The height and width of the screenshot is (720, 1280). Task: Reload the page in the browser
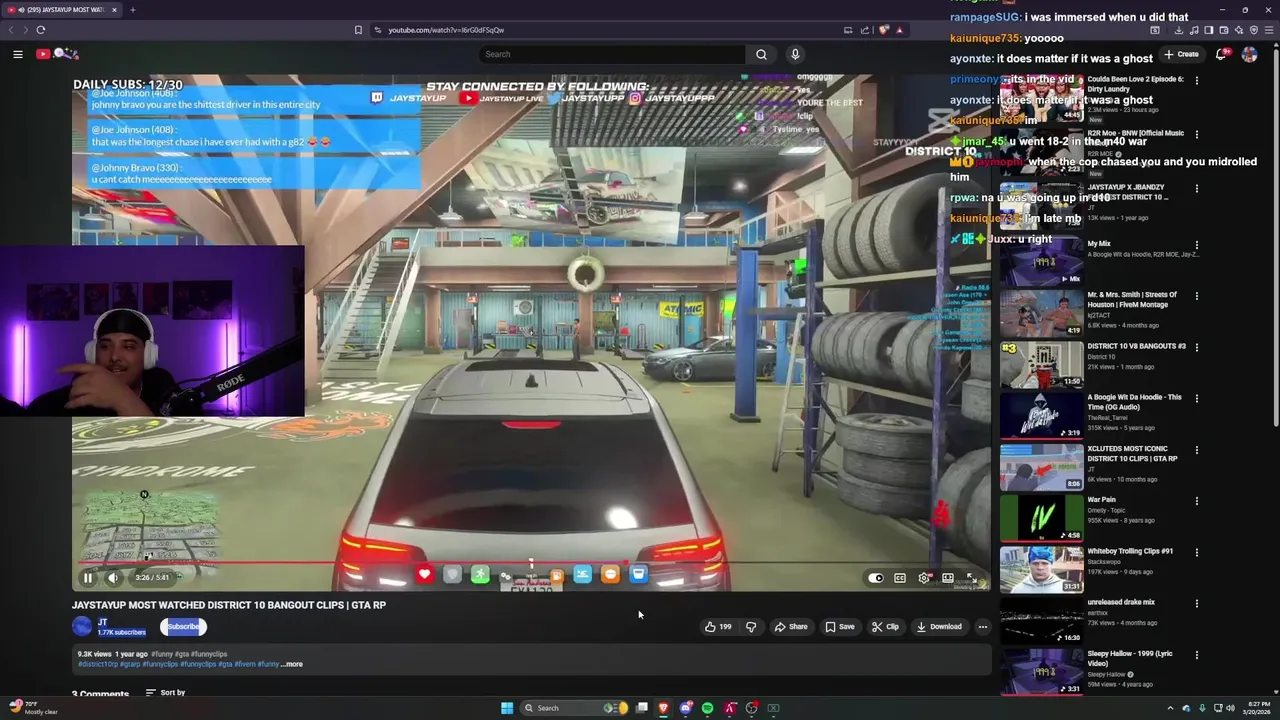41,30
